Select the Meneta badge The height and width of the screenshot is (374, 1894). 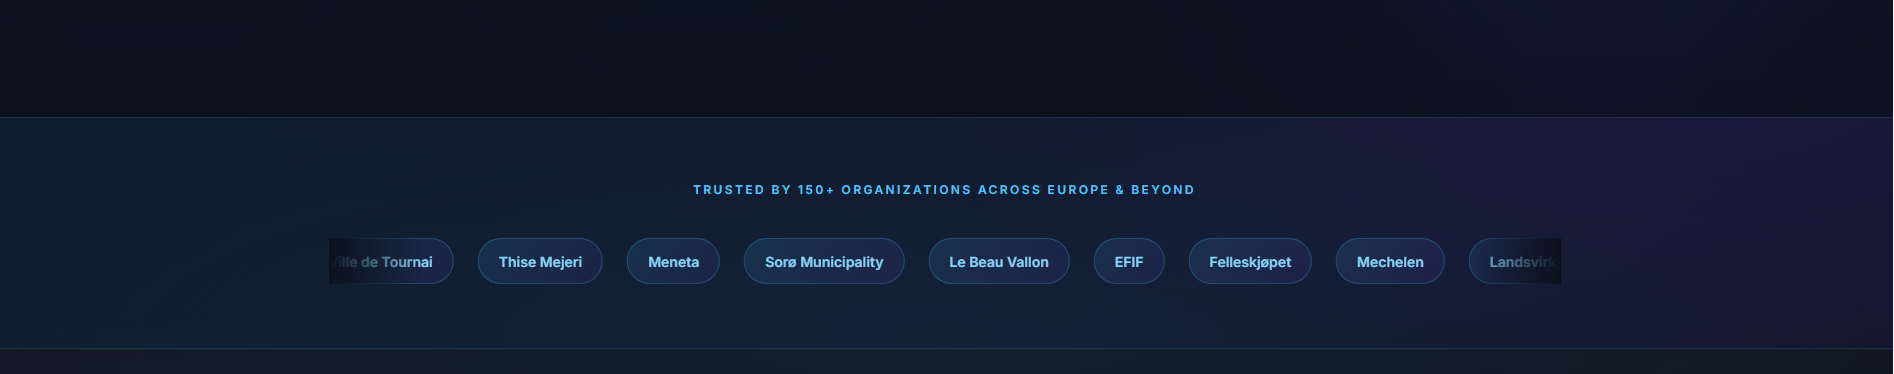point(673,261)
